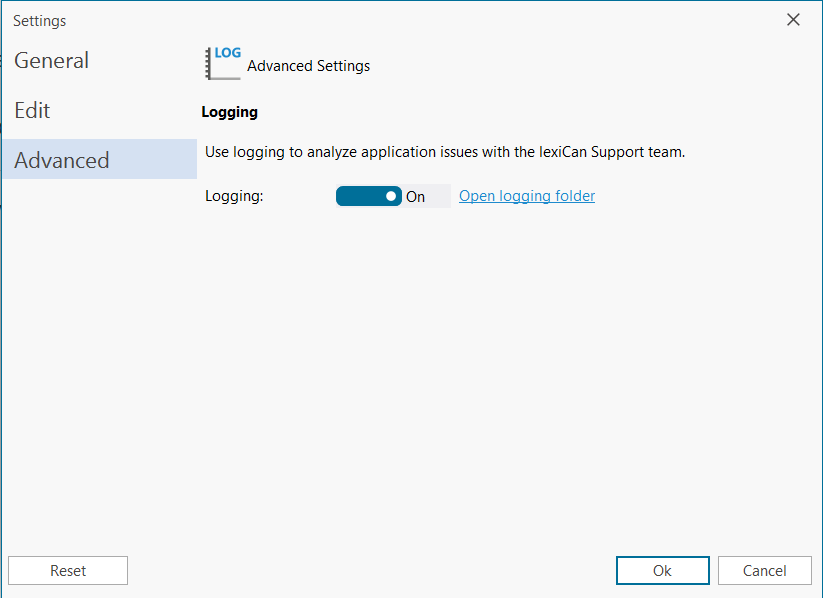The image size is (823, 598).
Task: Click the "On" state label beside the switch
Action: click(416, 197)
